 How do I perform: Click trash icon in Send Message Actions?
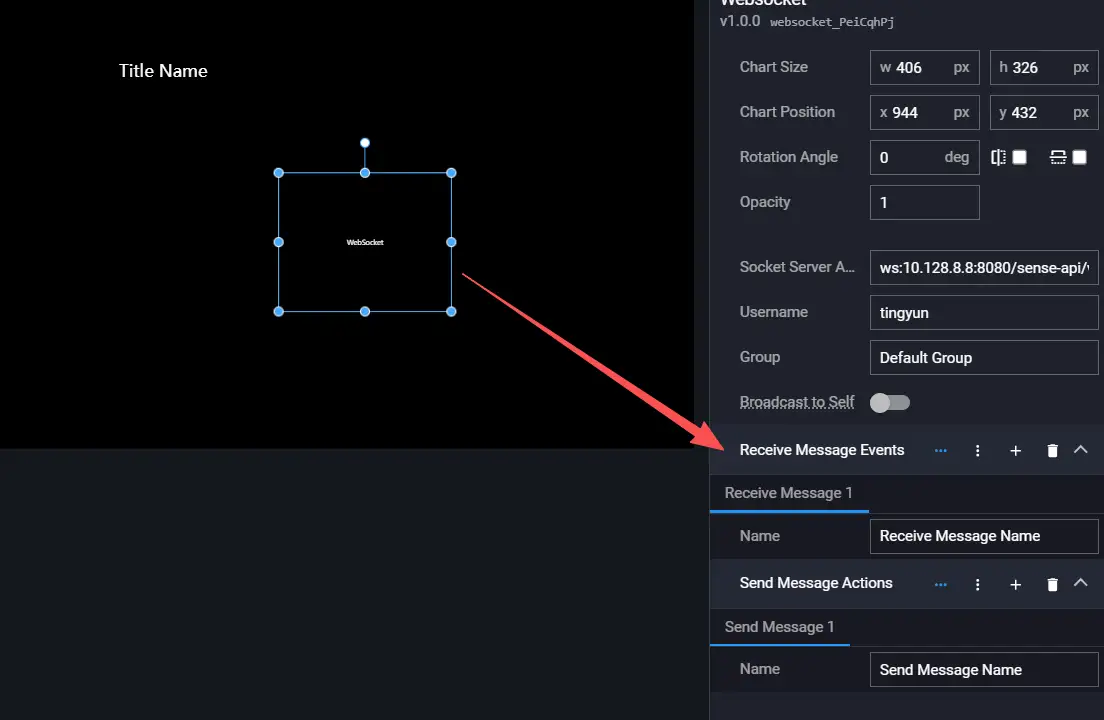click(x=1052, y=584)
